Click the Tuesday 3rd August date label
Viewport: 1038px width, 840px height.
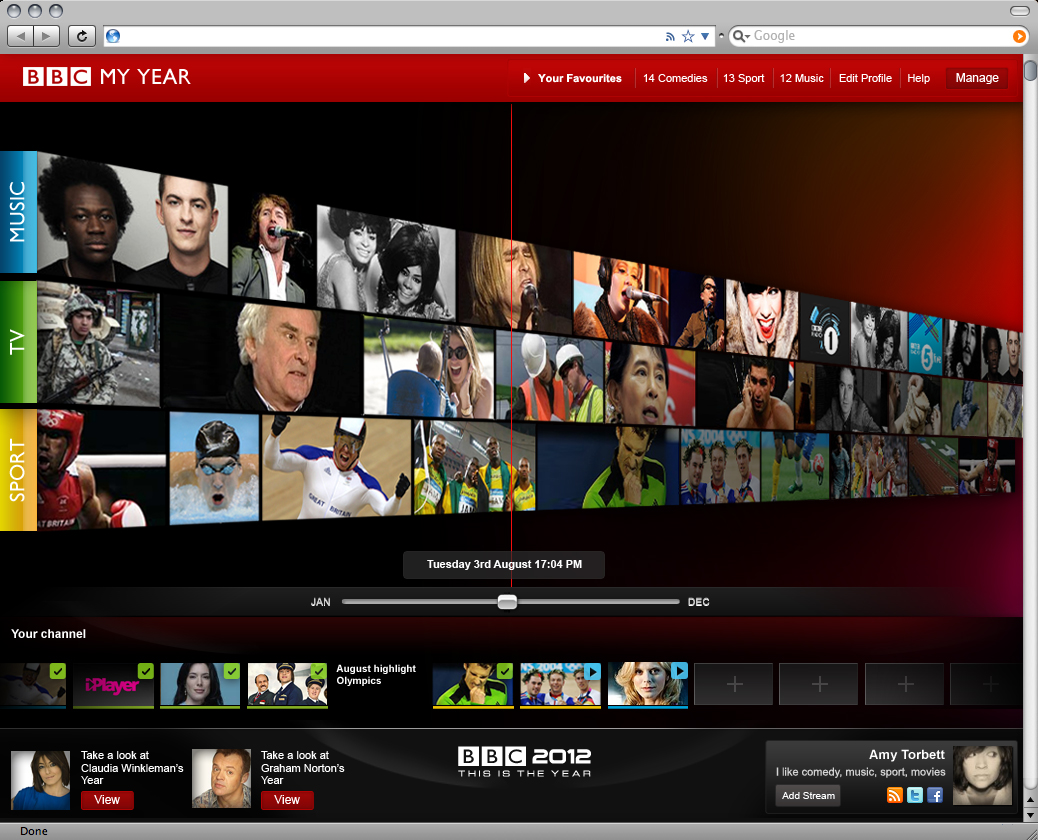[504, 565]
